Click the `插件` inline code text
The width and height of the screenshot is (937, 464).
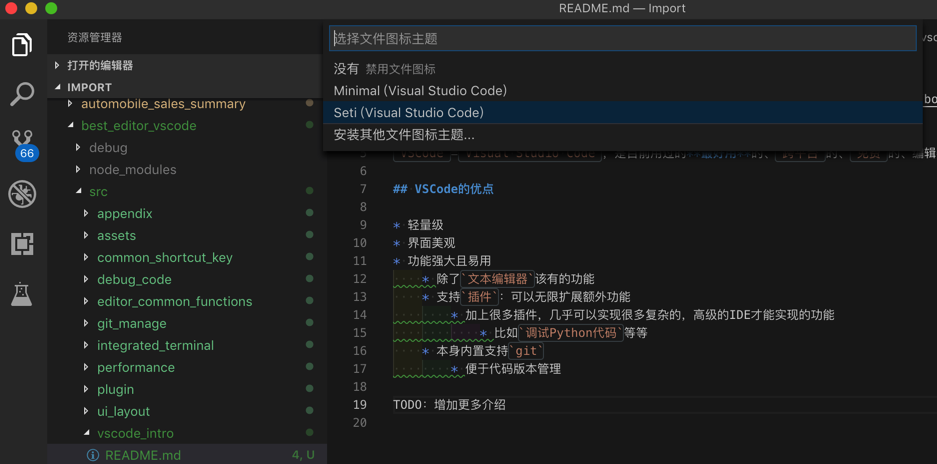coord(480,297)
